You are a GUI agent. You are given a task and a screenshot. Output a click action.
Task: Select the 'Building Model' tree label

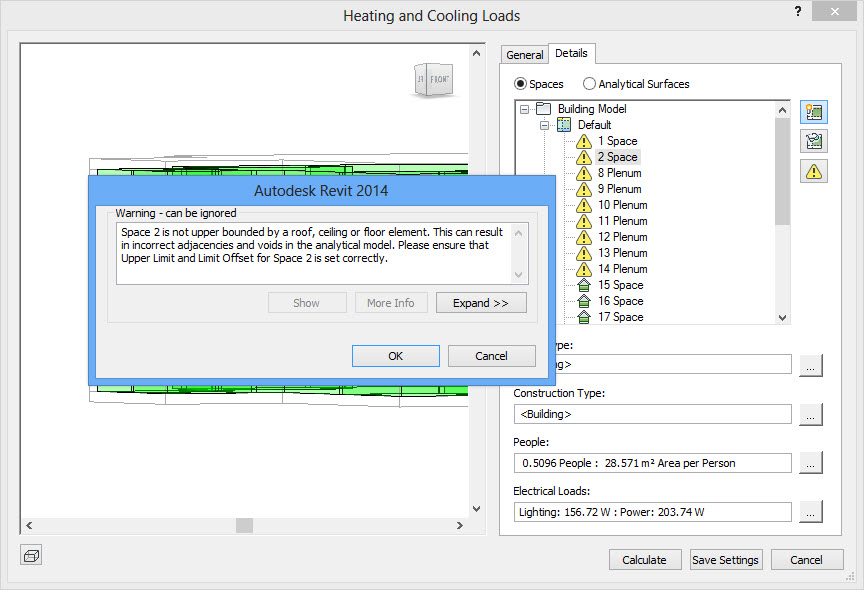tap(592, 109)
